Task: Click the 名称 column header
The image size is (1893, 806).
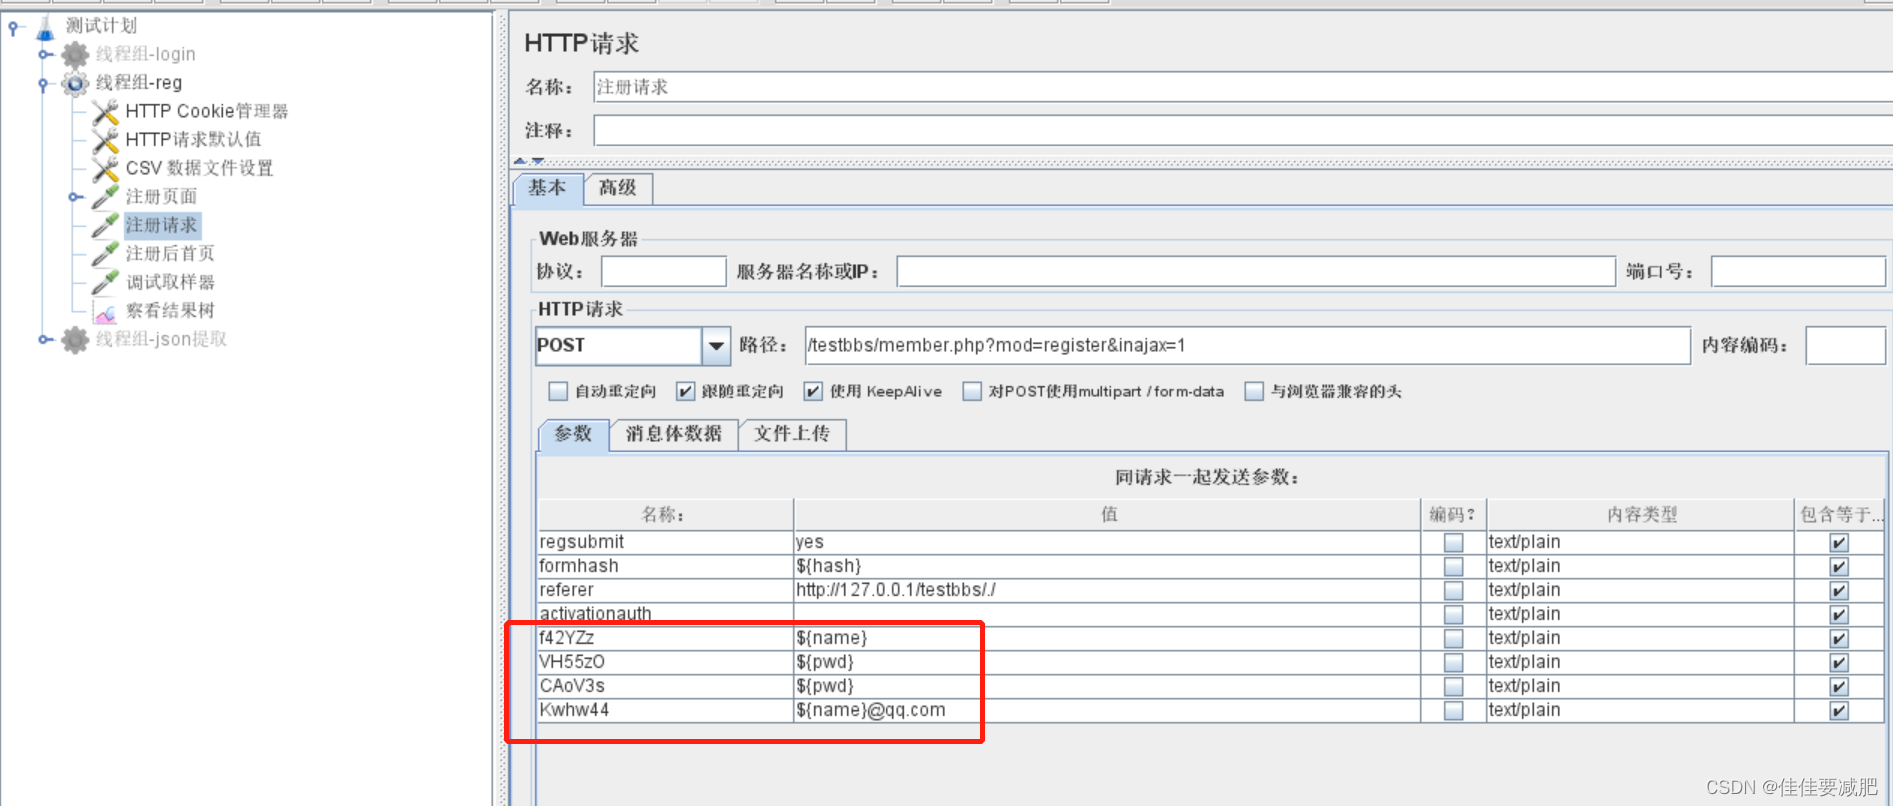Action: tap(665, 515)
